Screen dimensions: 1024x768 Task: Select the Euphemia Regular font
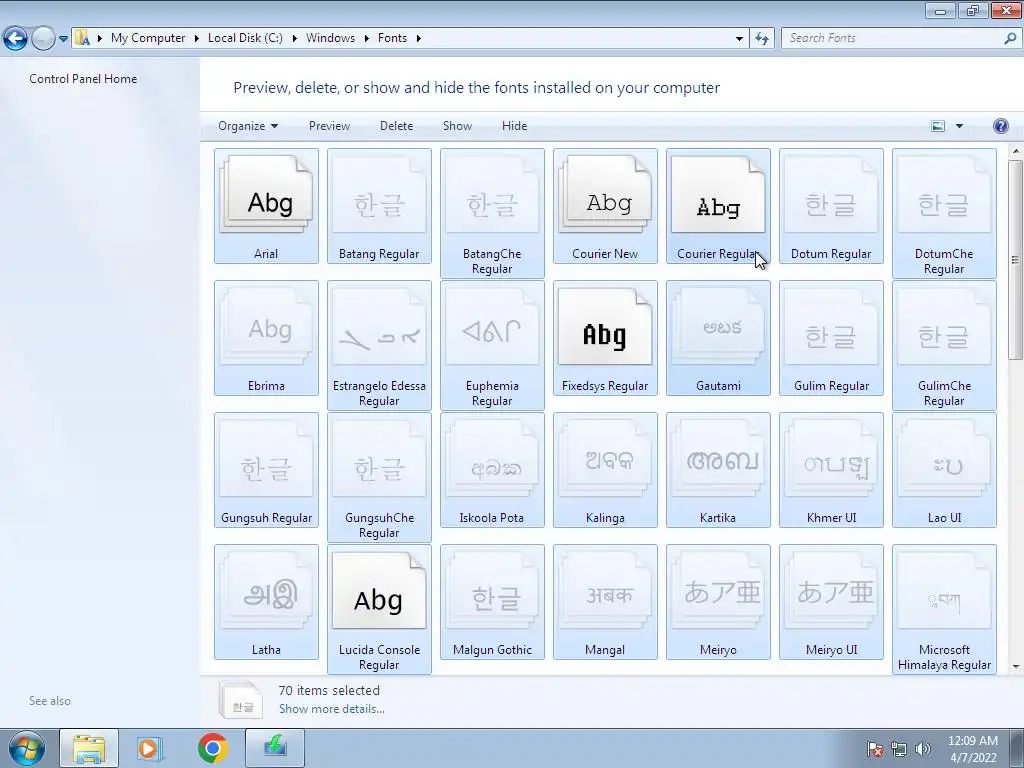click(492, 345)
